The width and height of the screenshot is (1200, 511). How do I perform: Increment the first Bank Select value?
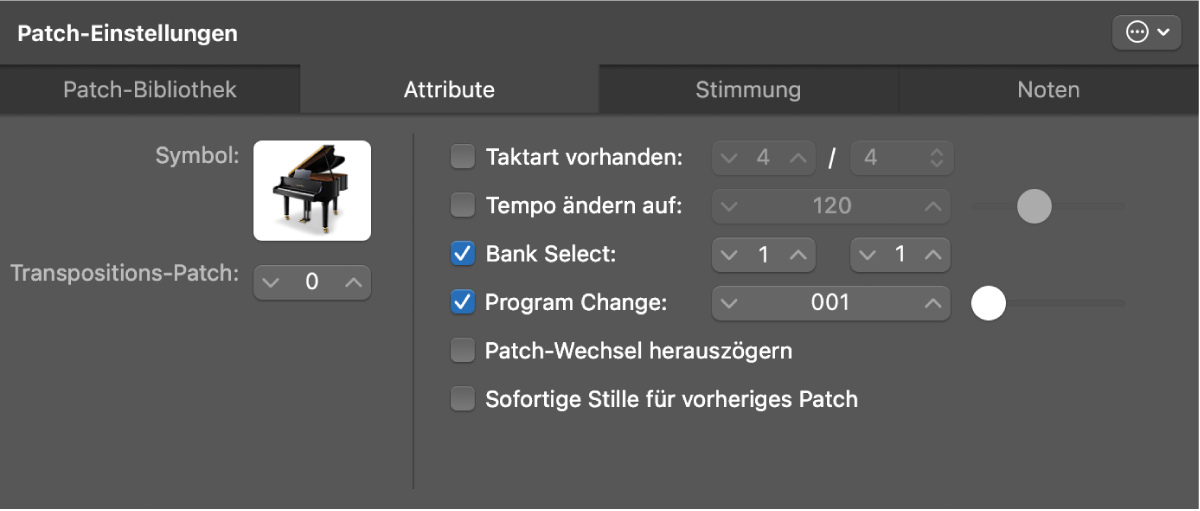click(x=797, y=255)
